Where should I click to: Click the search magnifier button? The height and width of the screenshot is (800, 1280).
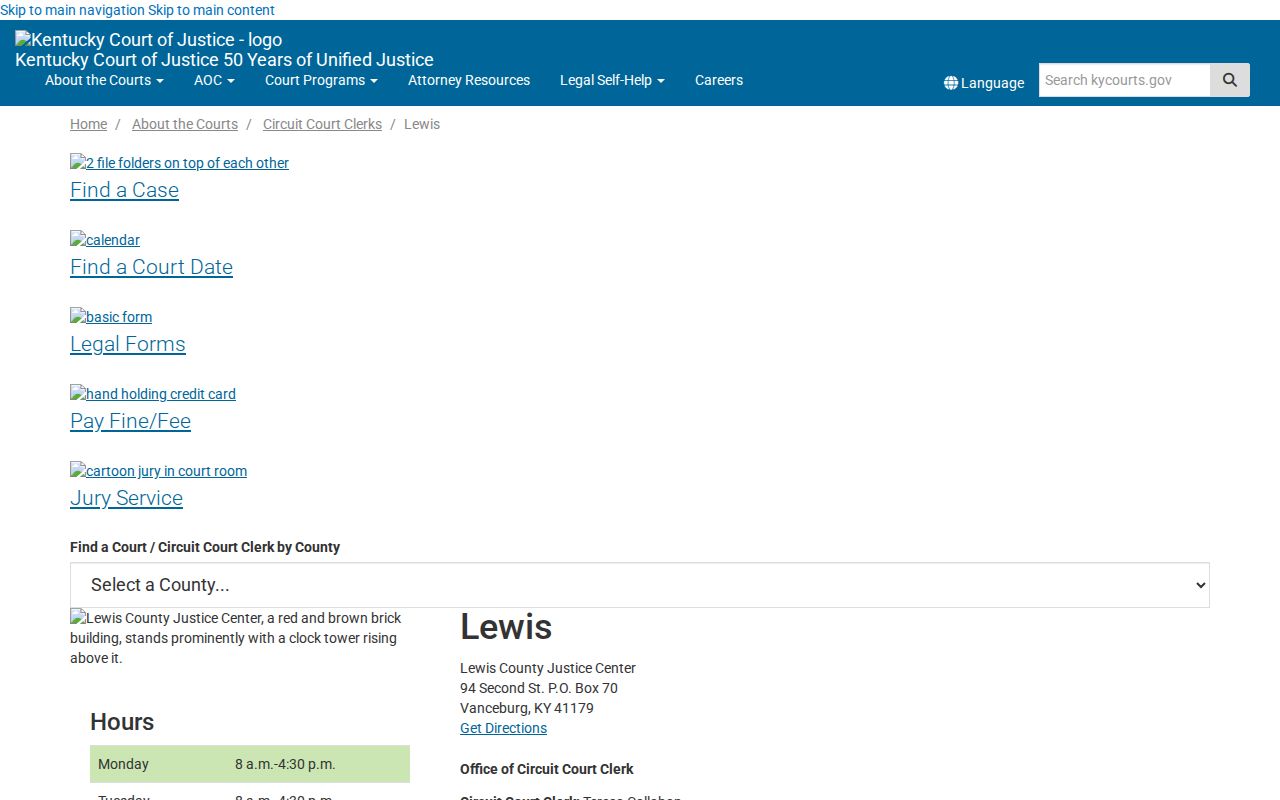pos(1229,80)
